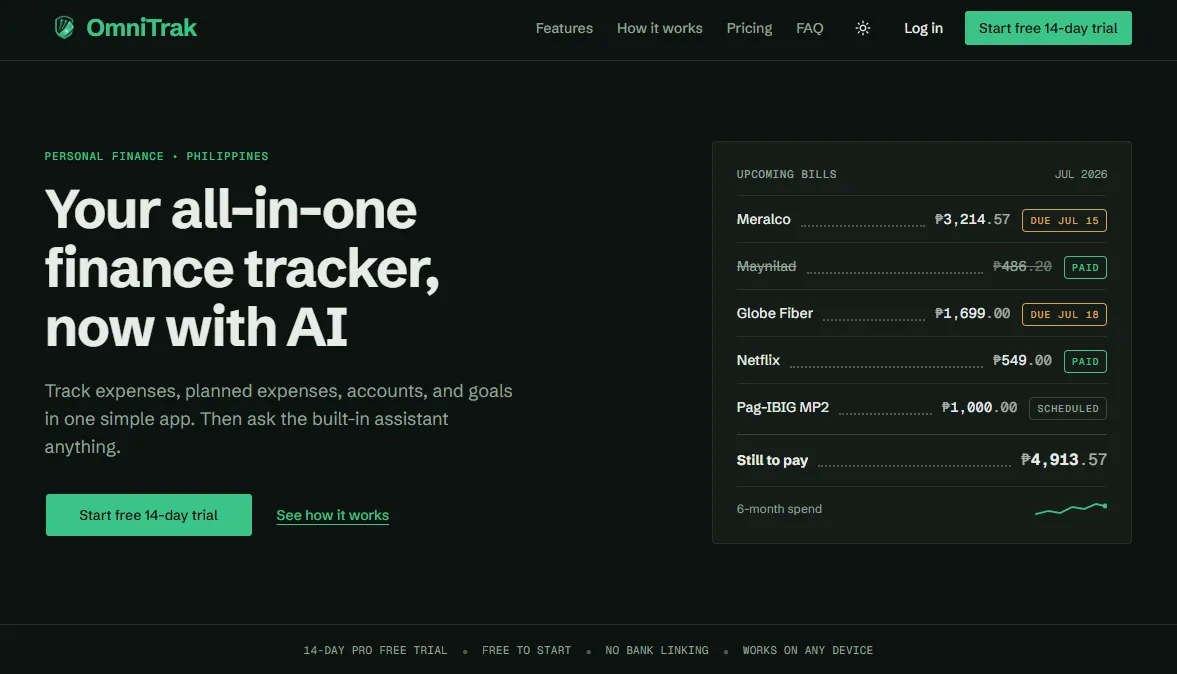Screen dimensions: 1177x674
Task: Click the Globe Fiber bill name
Action: point(774,313)
